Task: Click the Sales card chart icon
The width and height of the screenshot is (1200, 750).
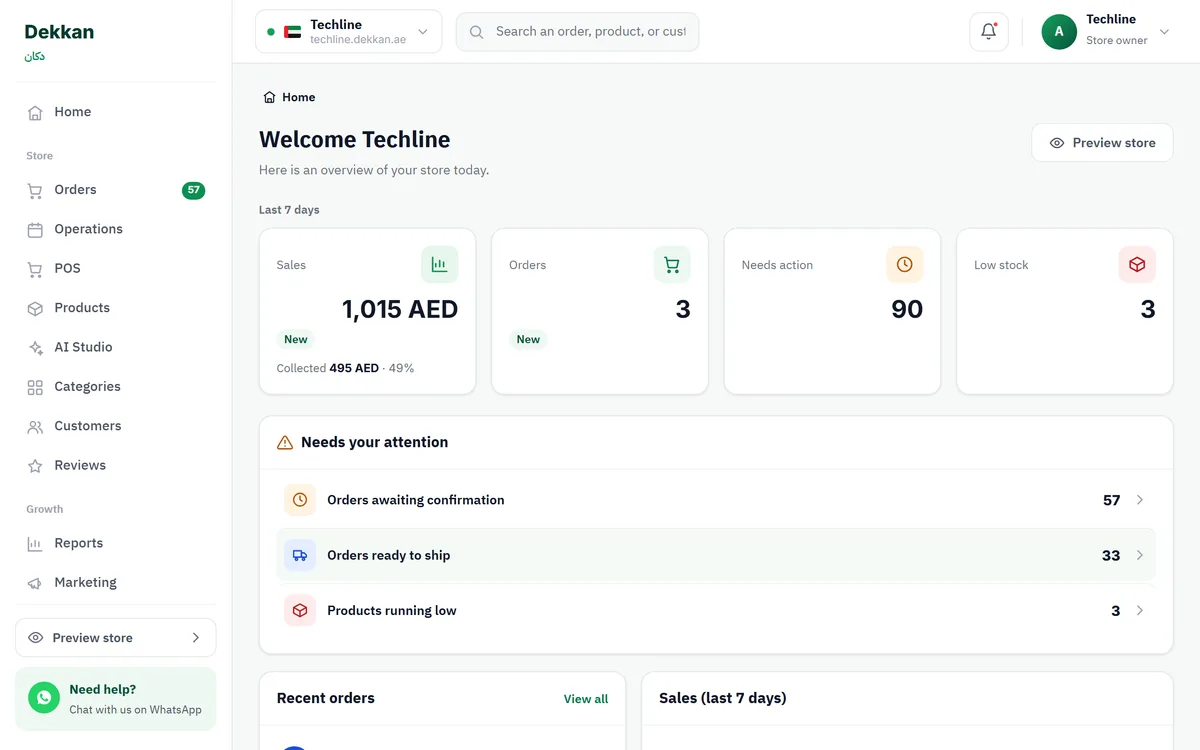Action: (x=439, y=265)
